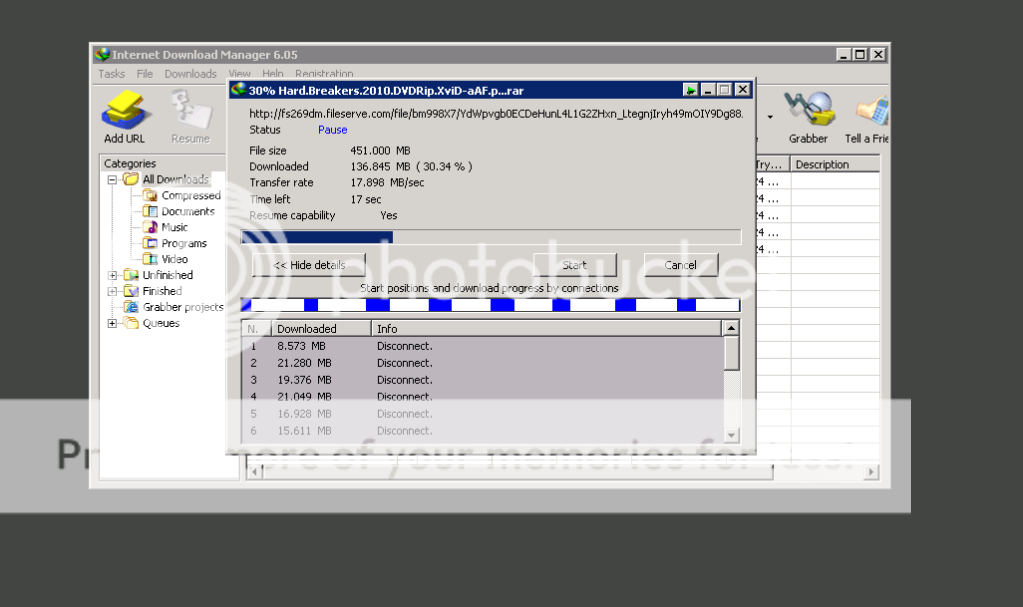Expand the Finished tree node

(x=114, y=292)
